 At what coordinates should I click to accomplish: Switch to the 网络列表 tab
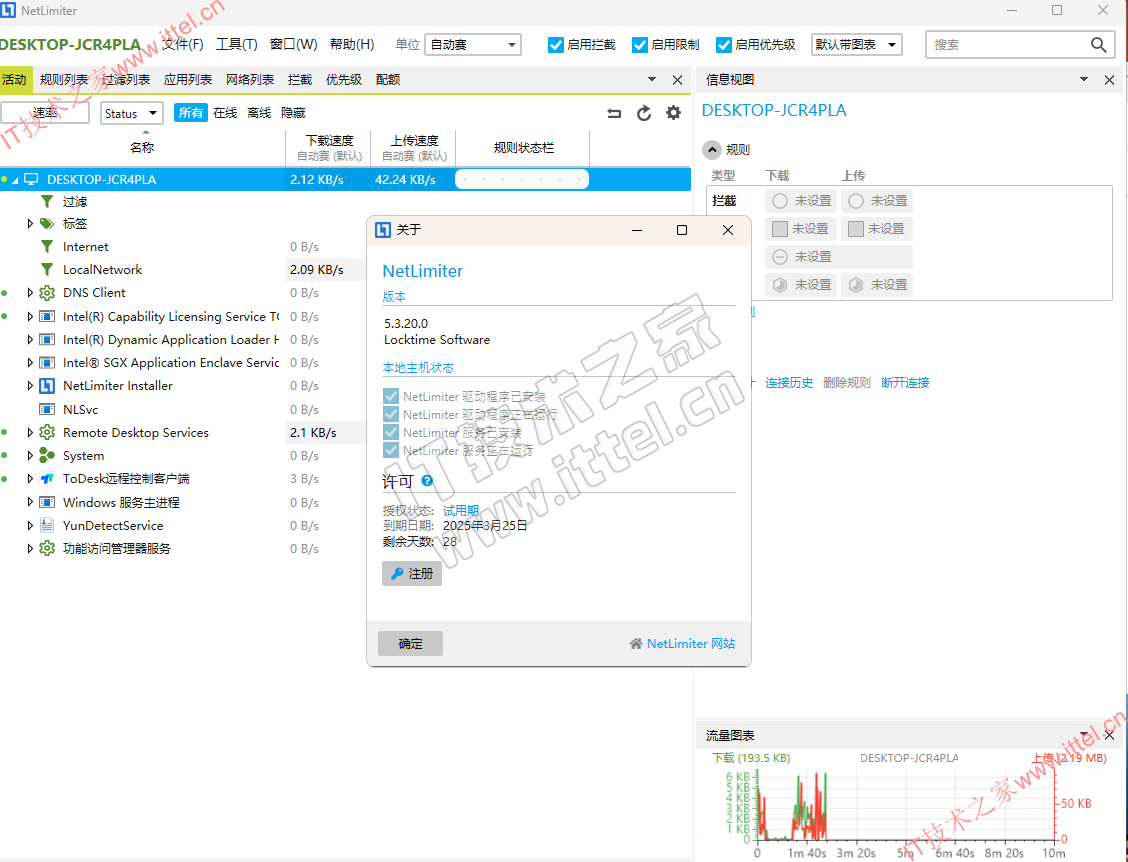coord(250,79)
